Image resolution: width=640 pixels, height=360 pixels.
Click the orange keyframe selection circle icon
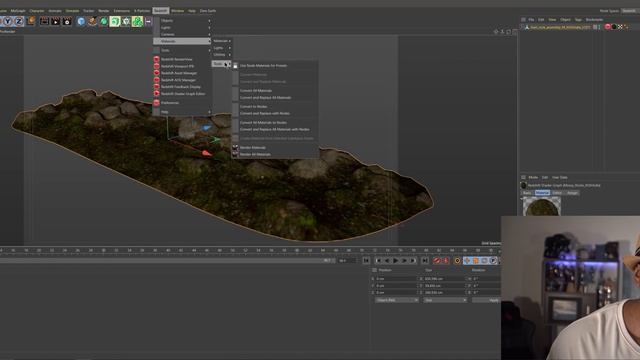[457, 260]
